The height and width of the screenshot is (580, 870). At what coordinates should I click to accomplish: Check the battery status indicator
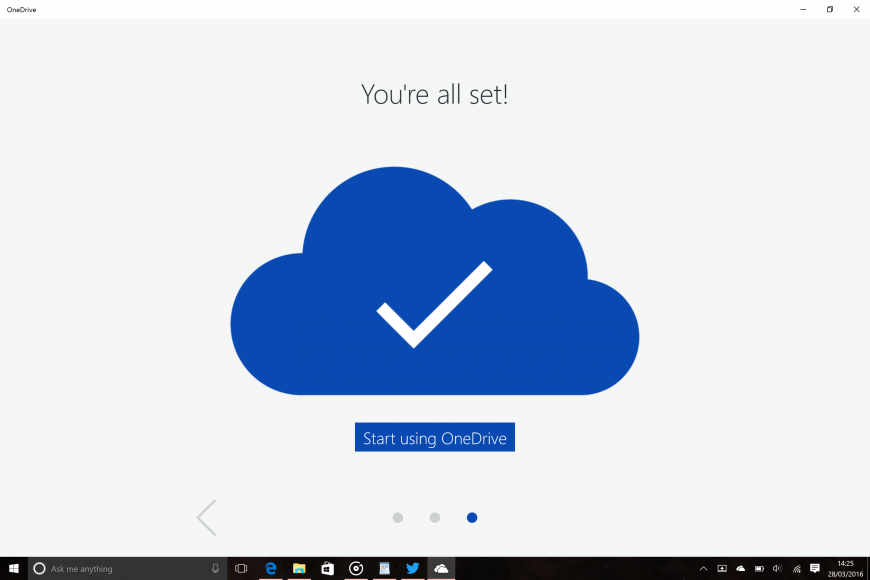coord(758,568)
